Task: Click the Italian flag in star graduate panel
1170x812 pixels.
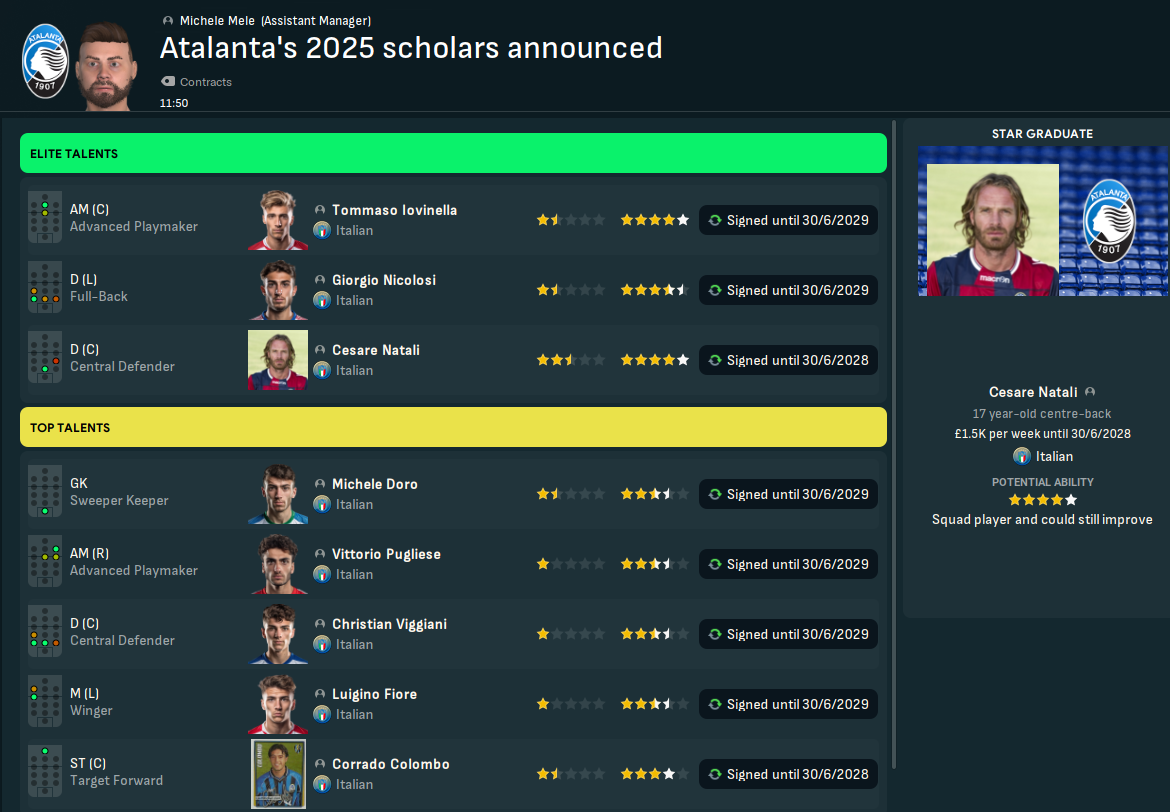Action: (x=1022, y=456)
